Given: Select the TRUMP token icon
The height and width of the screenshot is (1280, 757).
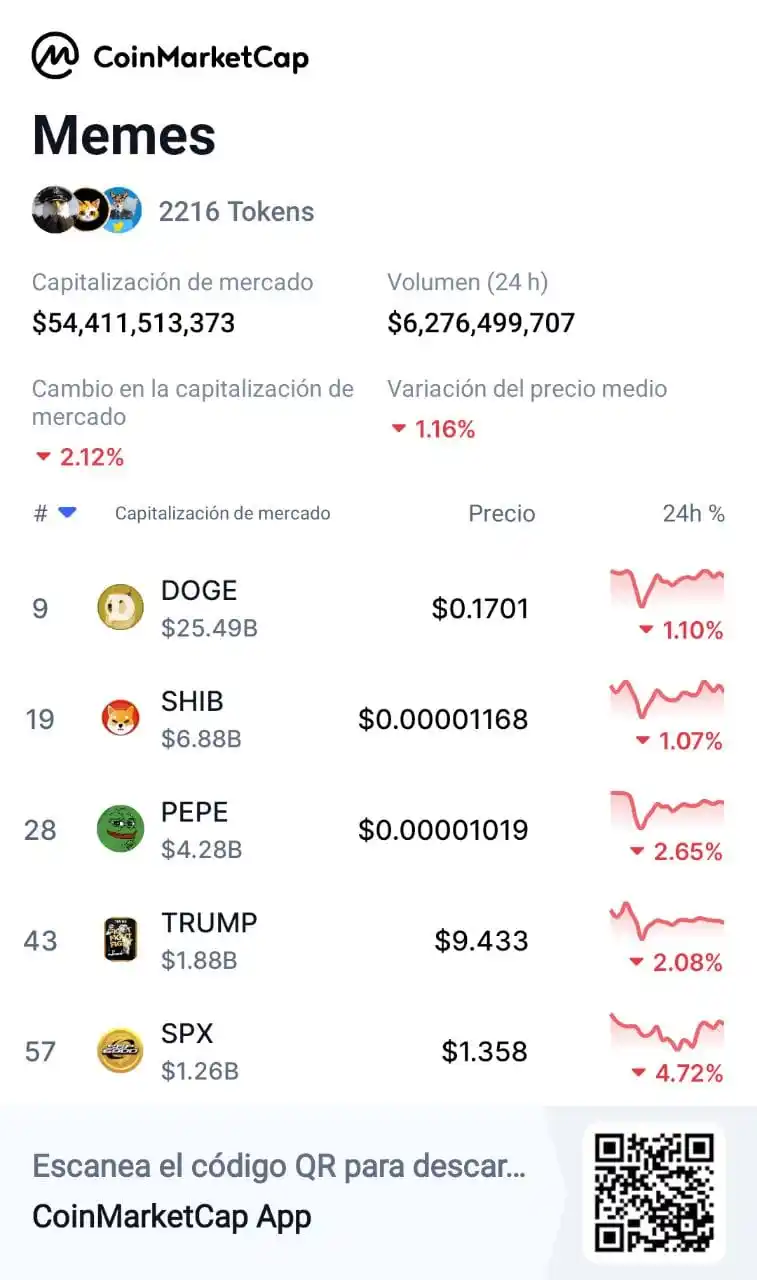Looking at the screenshot, I should pos(120,940).
